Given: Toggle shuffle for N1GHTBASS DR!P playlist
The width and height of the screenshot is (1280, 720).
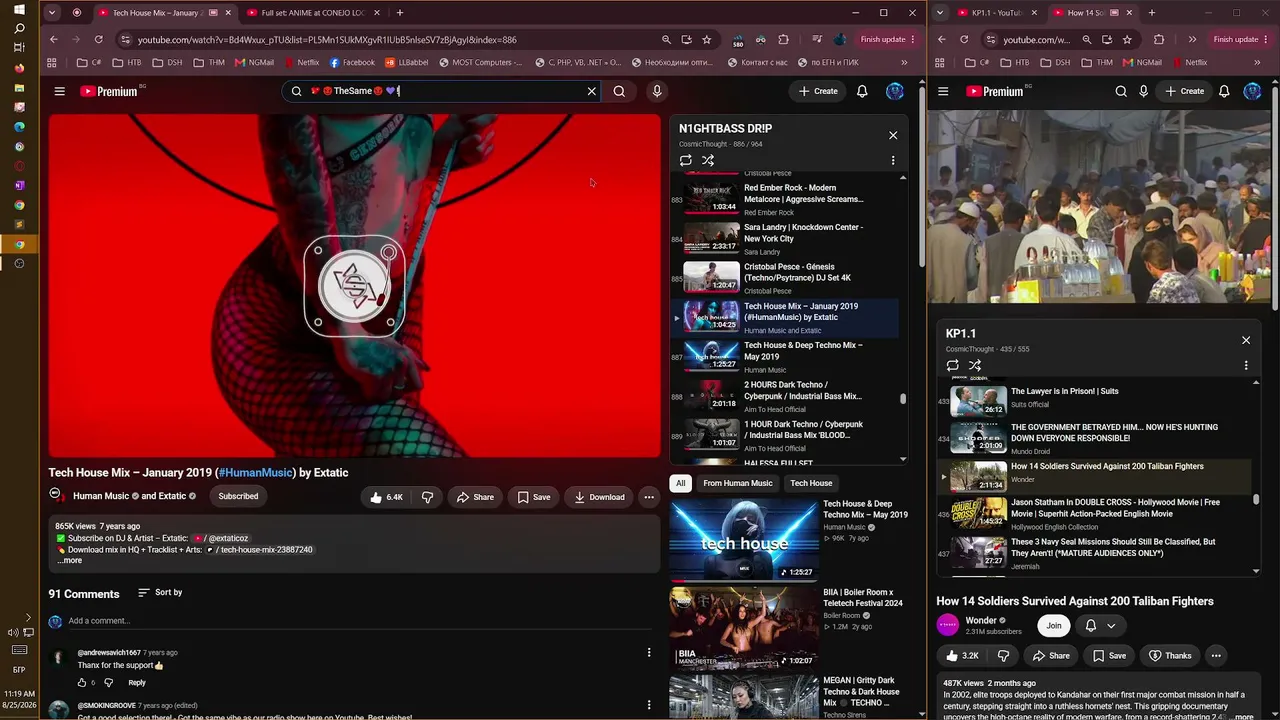Looking at the screenshot, I should coord(708,160).
